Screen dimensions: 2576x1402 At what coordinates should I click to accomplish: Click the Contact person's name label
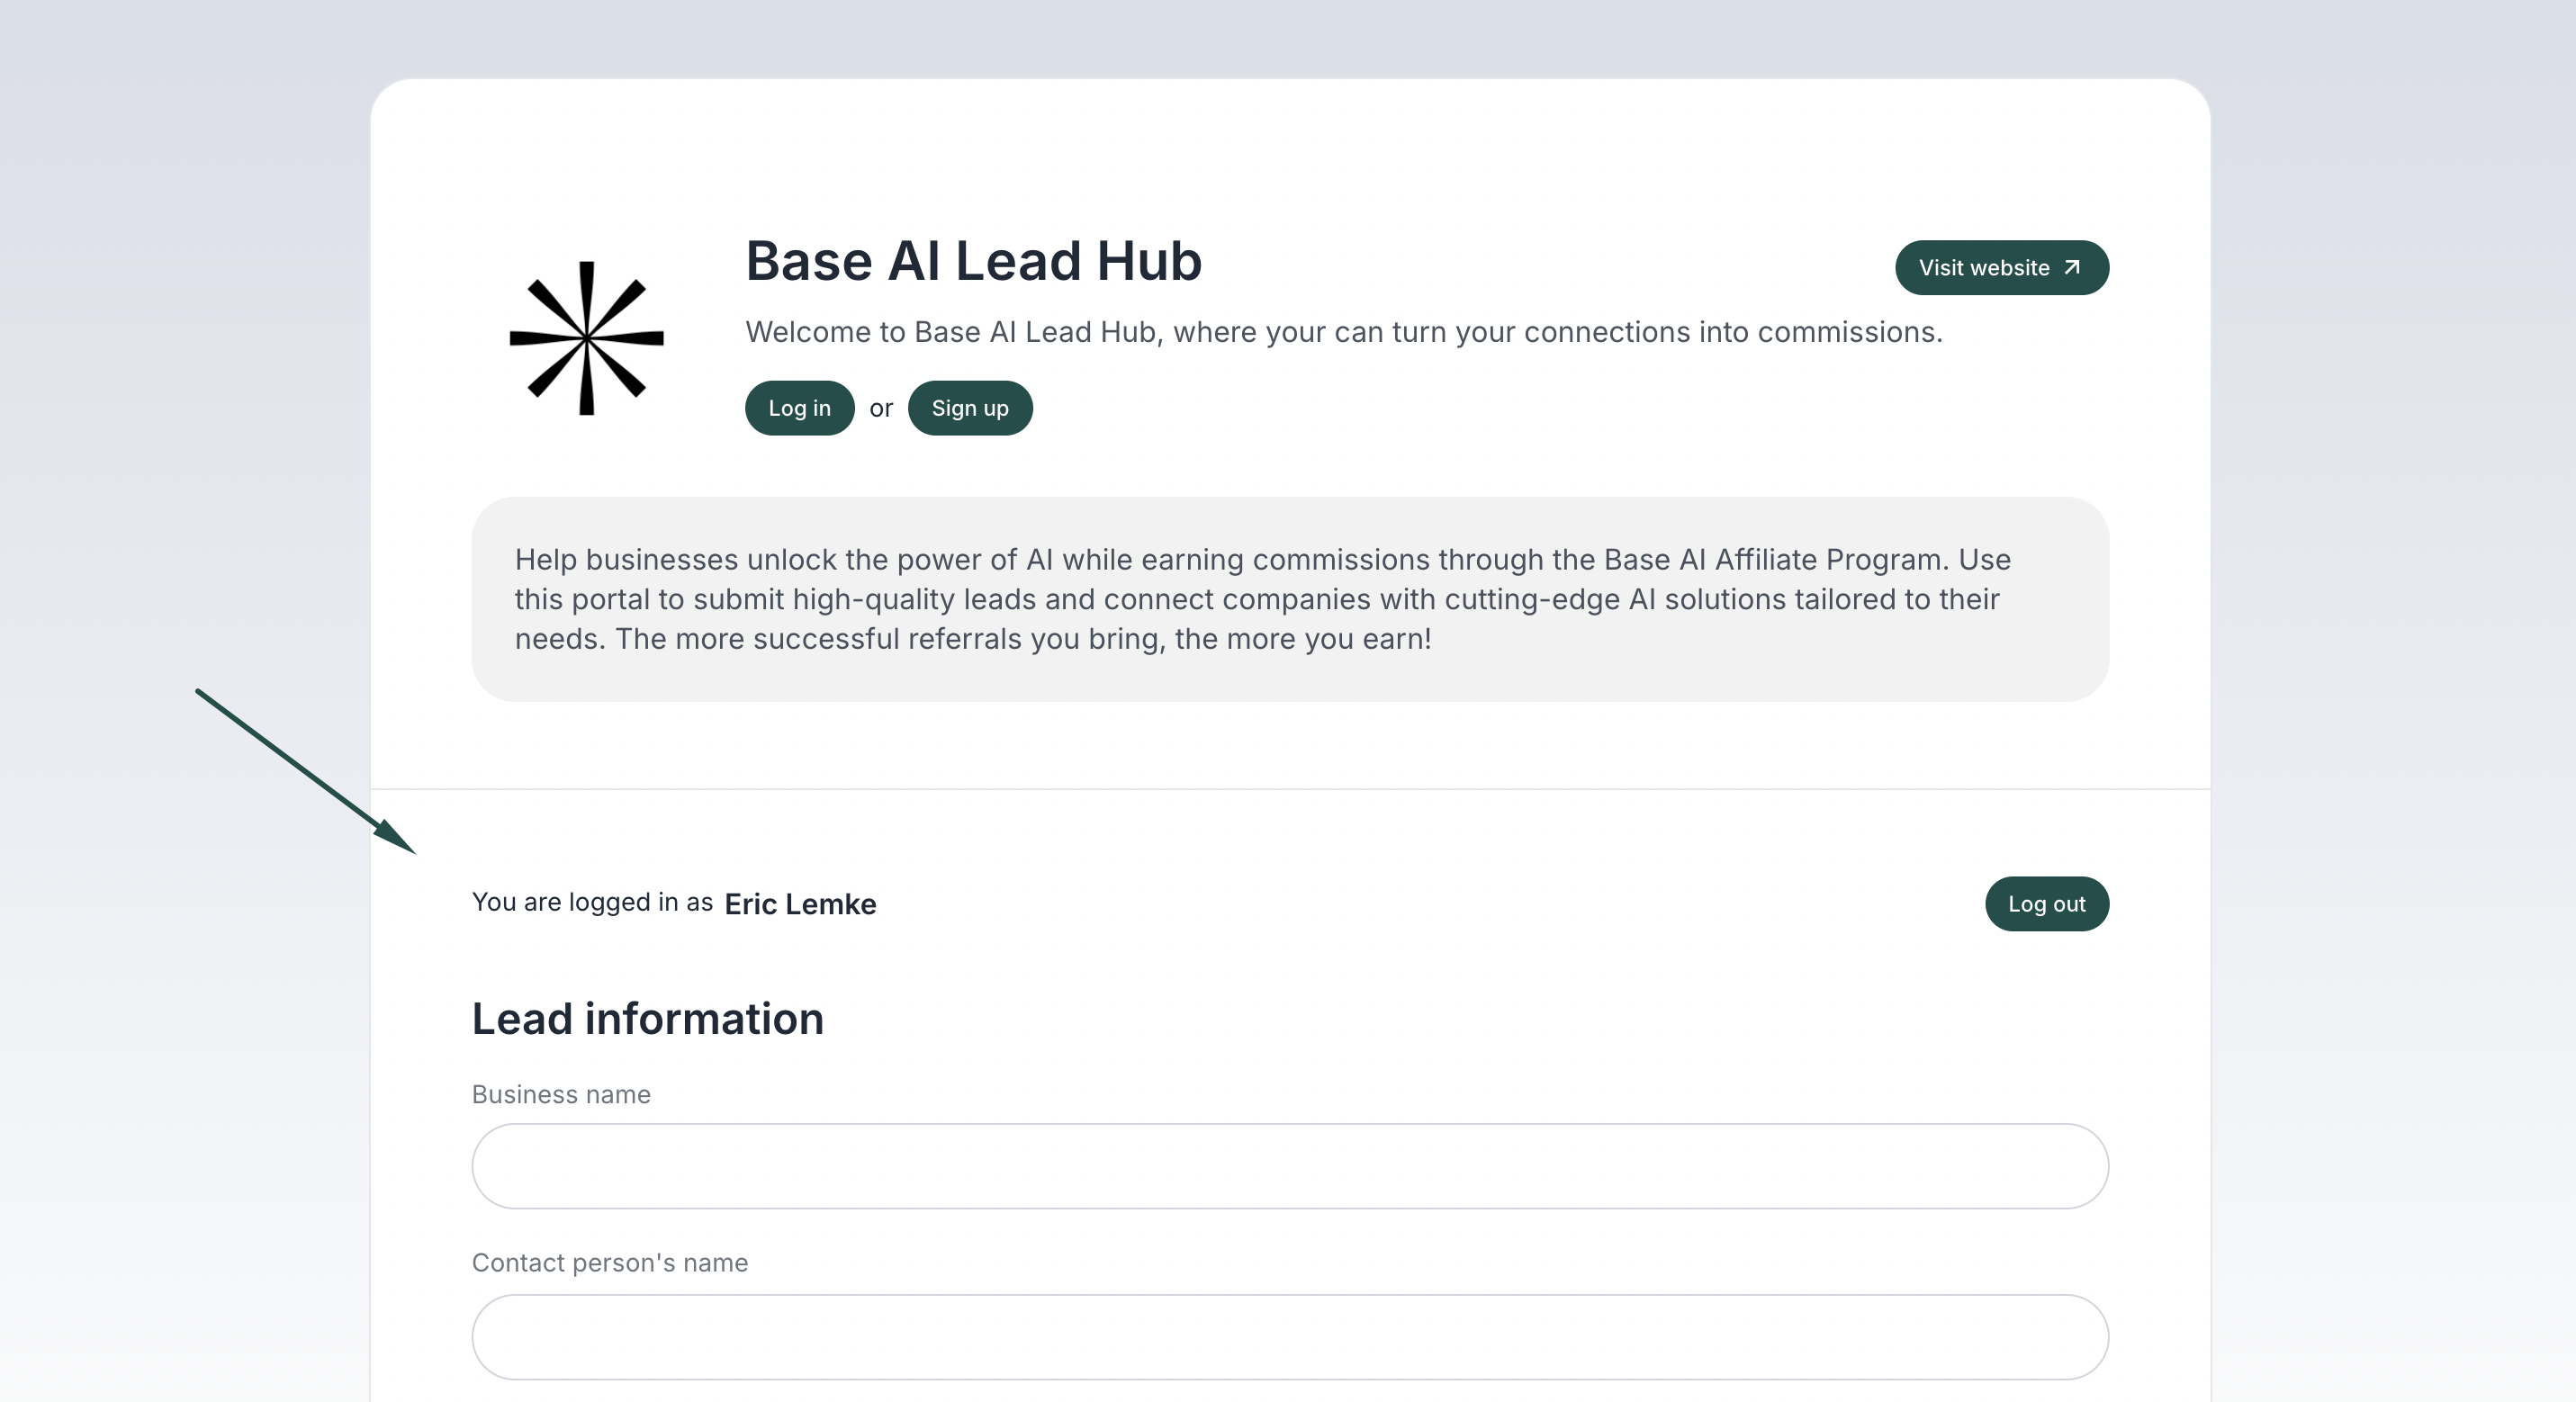pyautogui.click(x=609, y=1263)
